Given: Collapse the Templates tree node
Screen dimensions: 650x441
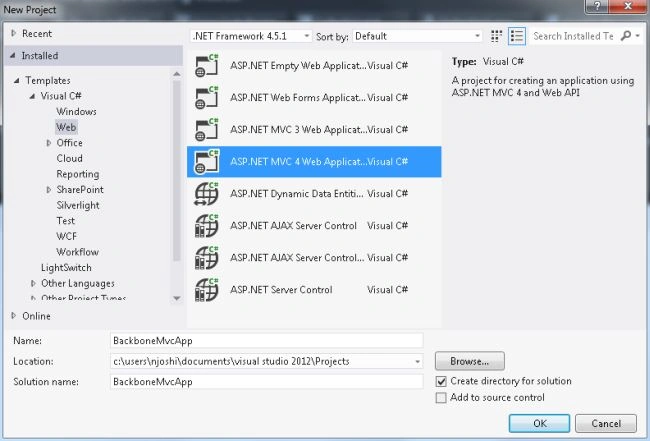Looking at the screenshot, I should [x=17, y=80].
